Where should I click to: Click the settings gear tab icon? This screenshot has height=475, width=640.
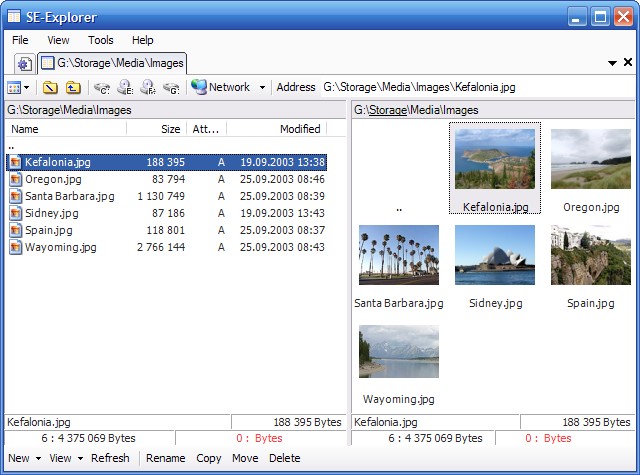click(24, 64)
